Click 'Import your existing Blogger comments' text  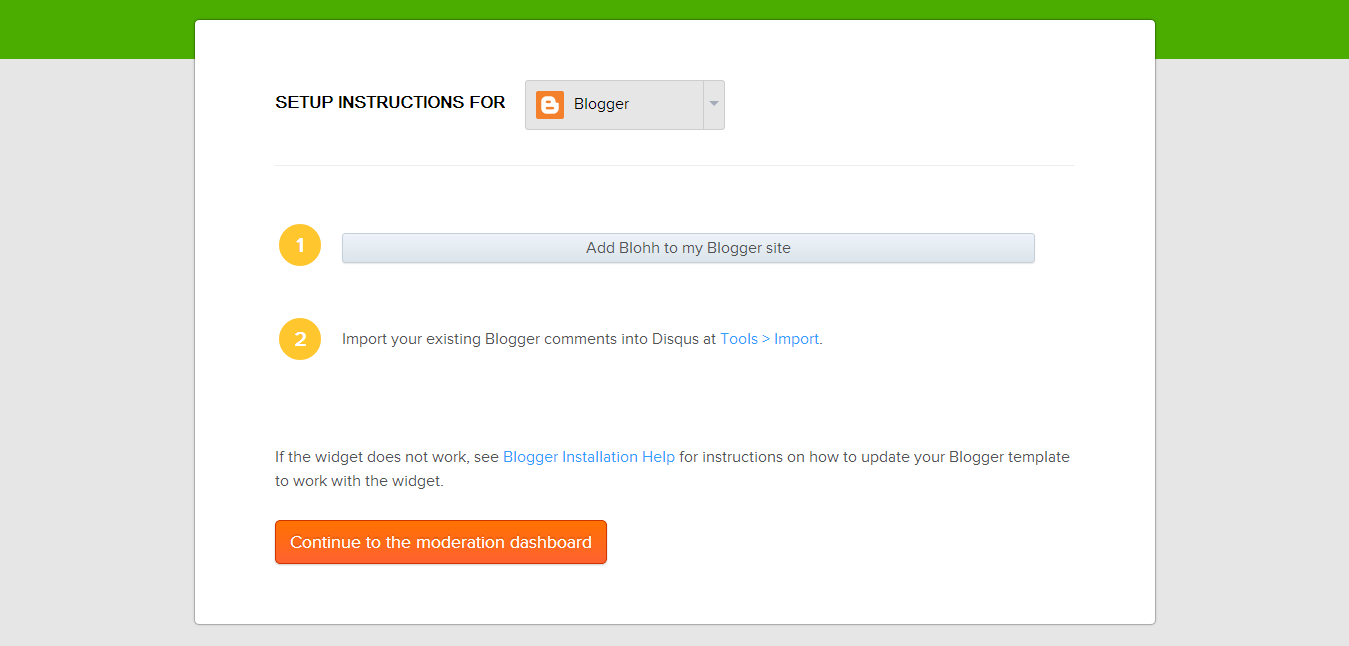[x=480, y=339]
